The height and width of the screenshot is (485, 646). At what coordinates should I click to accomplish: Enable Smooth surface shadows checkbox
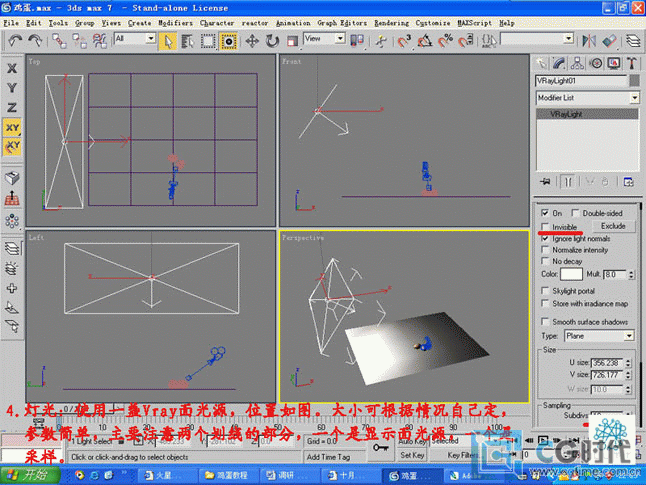click(545, 321)
